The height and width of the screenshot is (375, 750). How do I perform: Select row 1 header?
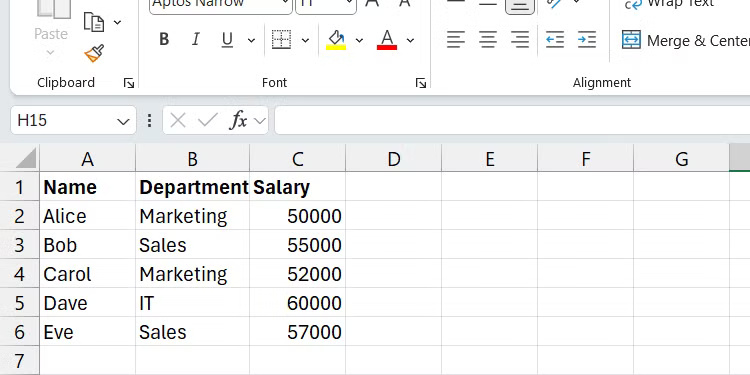[19, 187]
